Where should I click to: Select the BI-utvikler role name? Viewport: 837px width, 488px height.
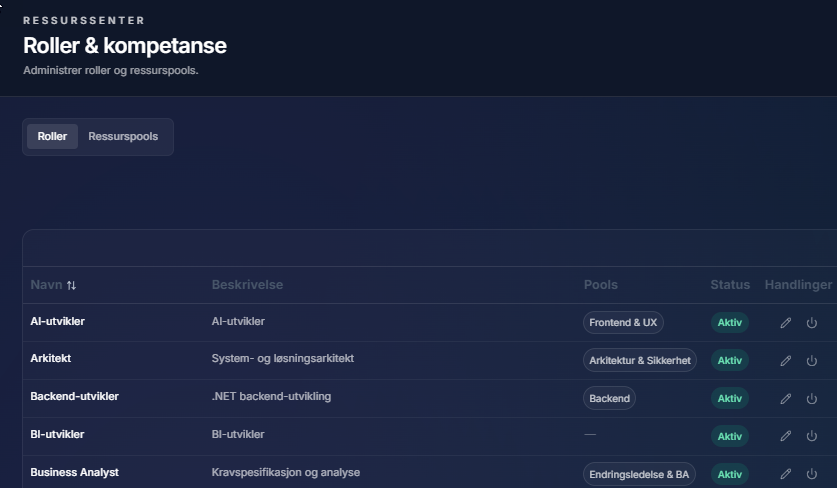pos(57,434)
